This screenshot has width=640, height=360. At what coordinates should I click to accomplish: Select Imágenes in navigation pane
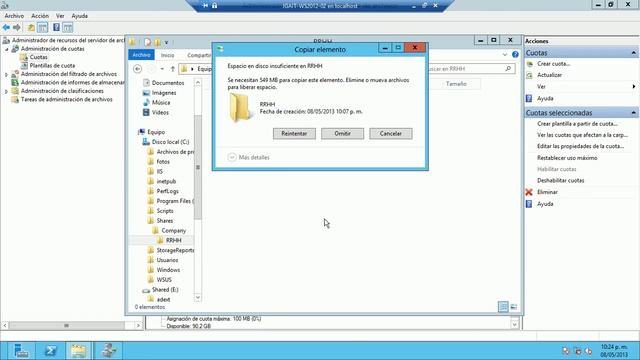point(164,93)
